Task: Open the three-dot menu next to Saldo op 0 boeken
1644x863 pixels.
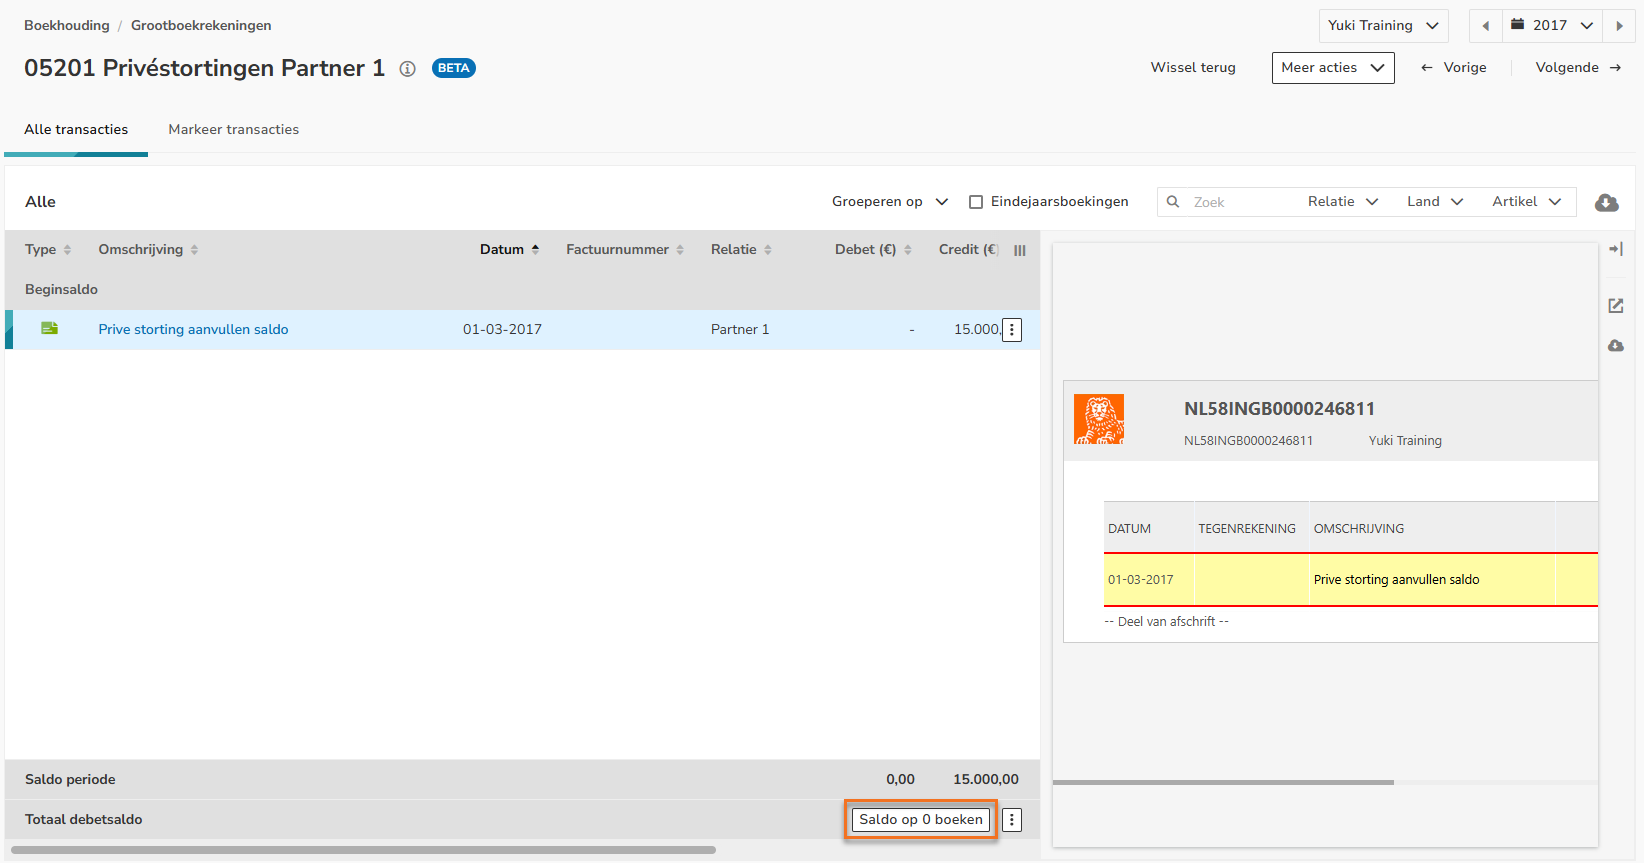Action: click(x=1012, y=820)
